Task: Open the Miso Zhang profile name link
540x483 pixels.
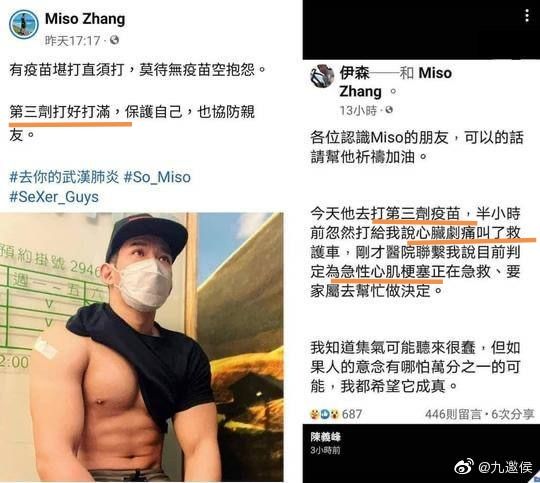Action: [x=85, y=19]
